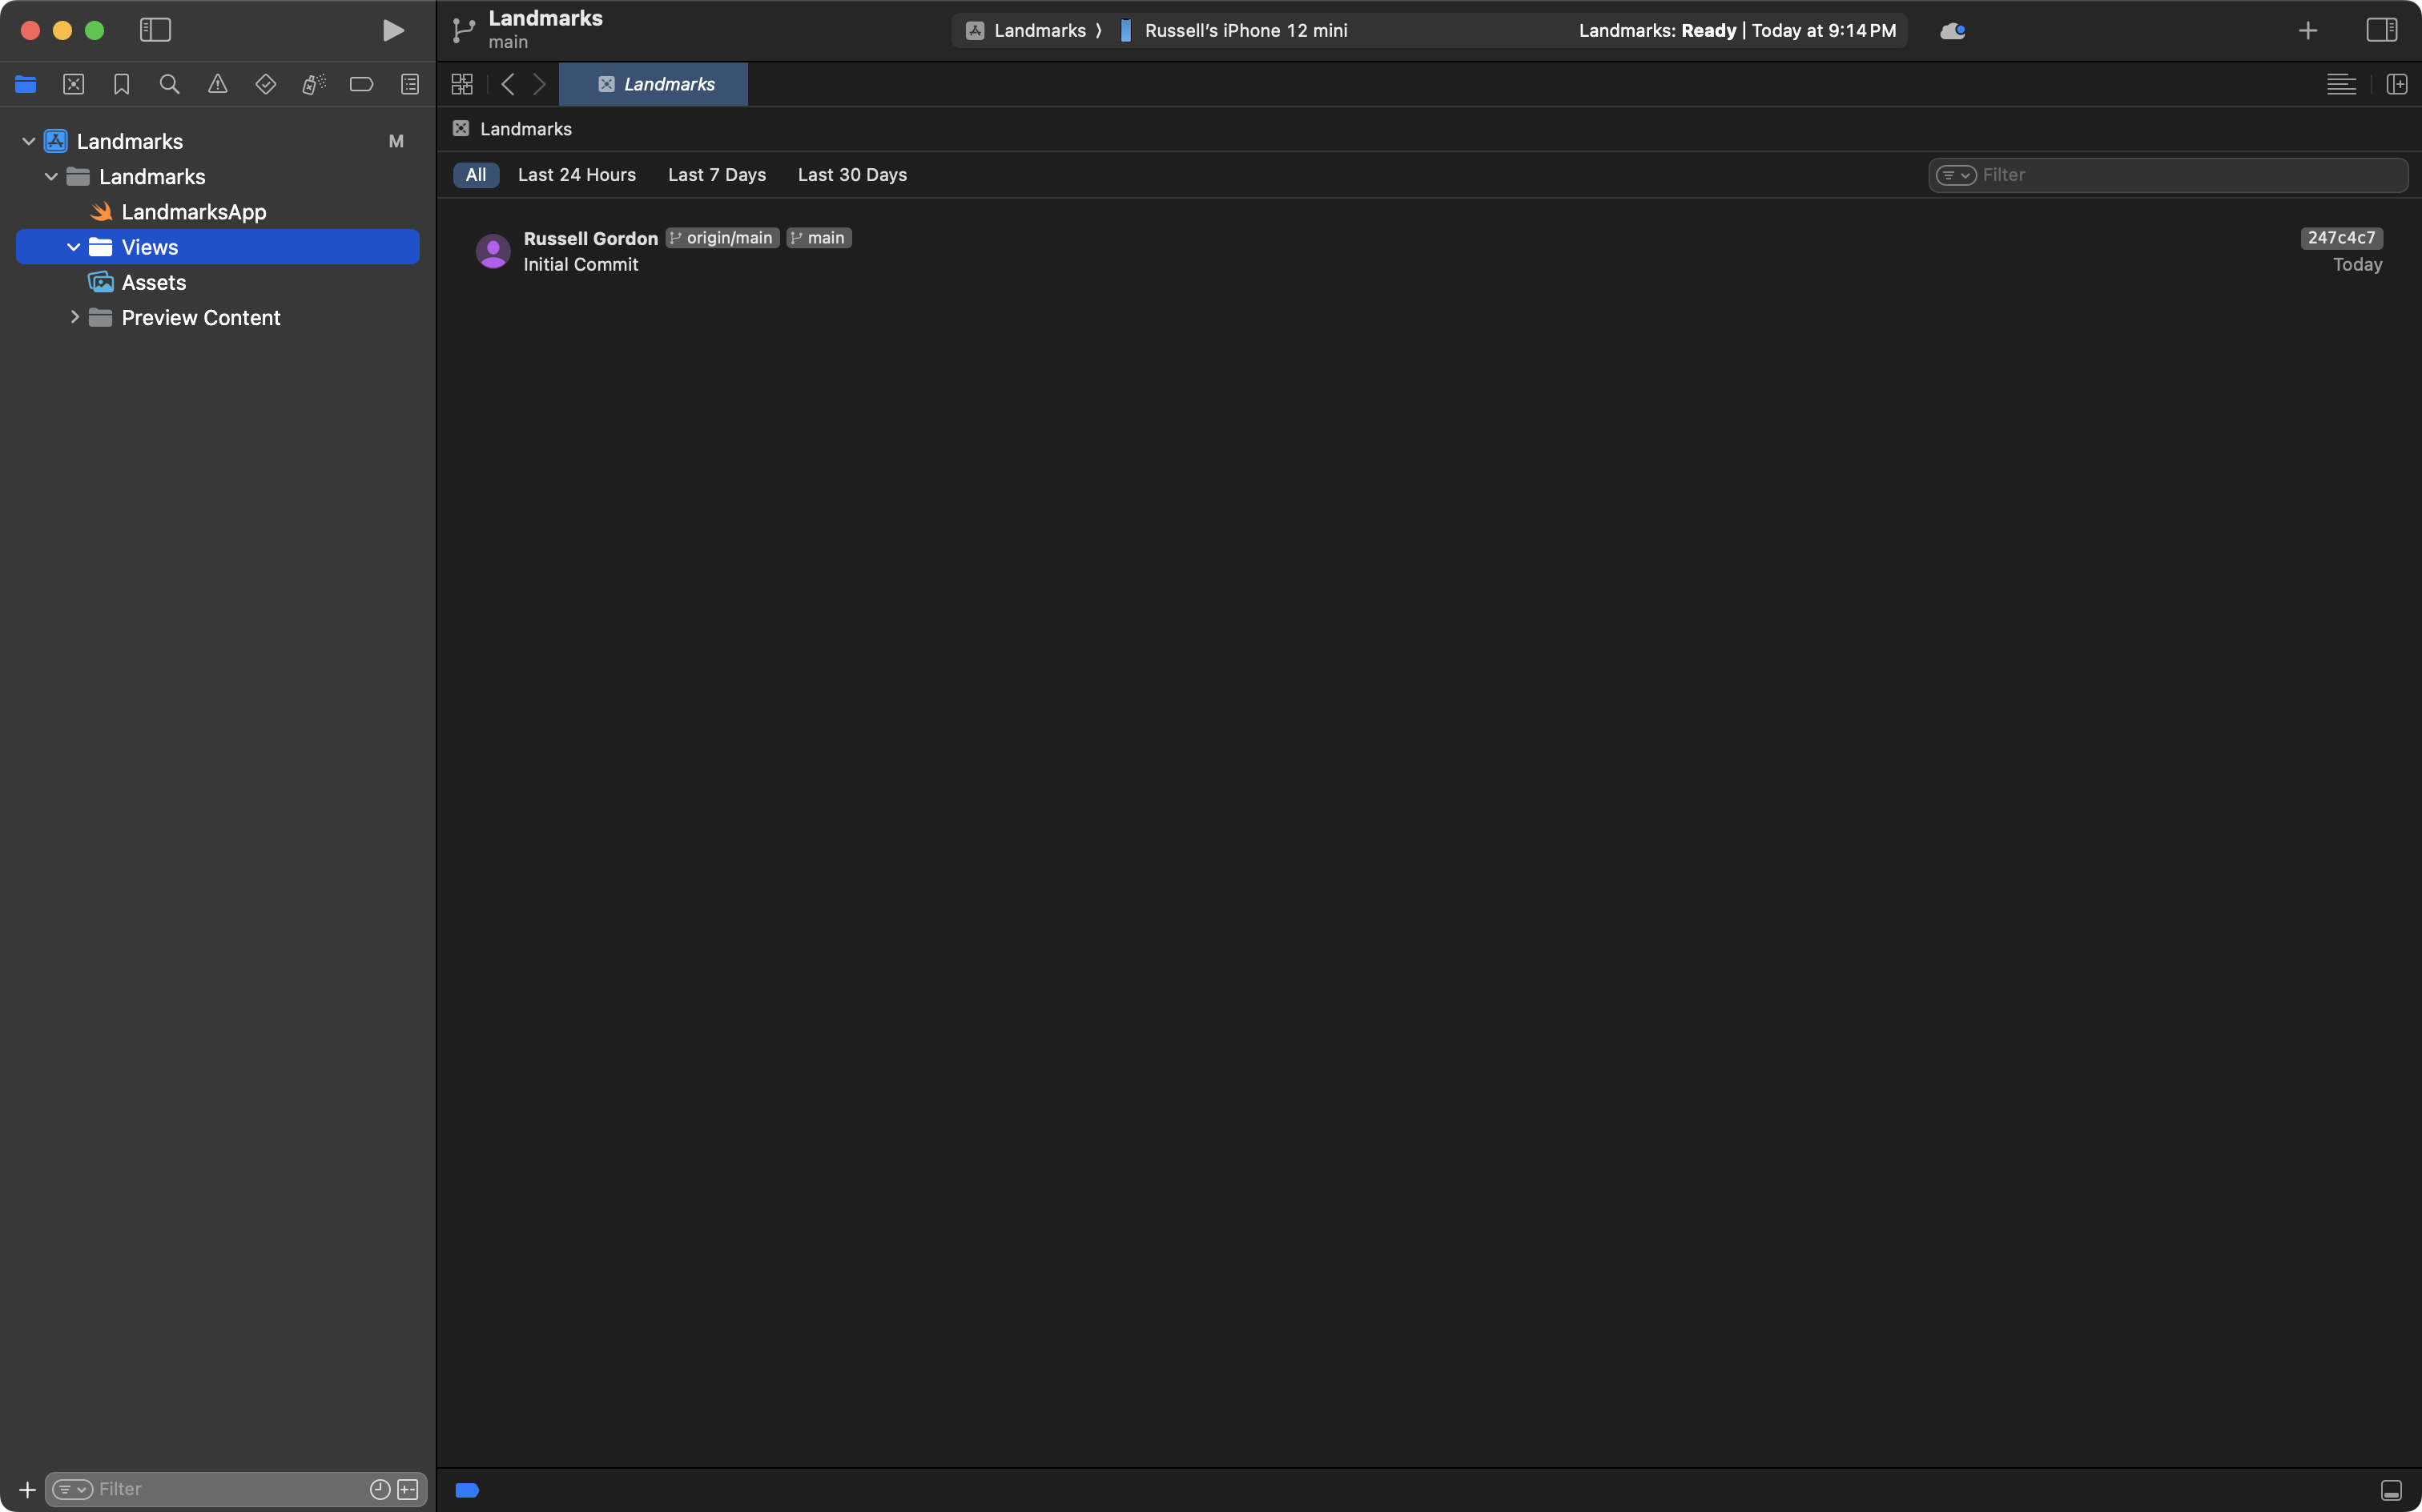Expand the Preview Content folder
2422x1512 pixels.
[x=74, y=317]
